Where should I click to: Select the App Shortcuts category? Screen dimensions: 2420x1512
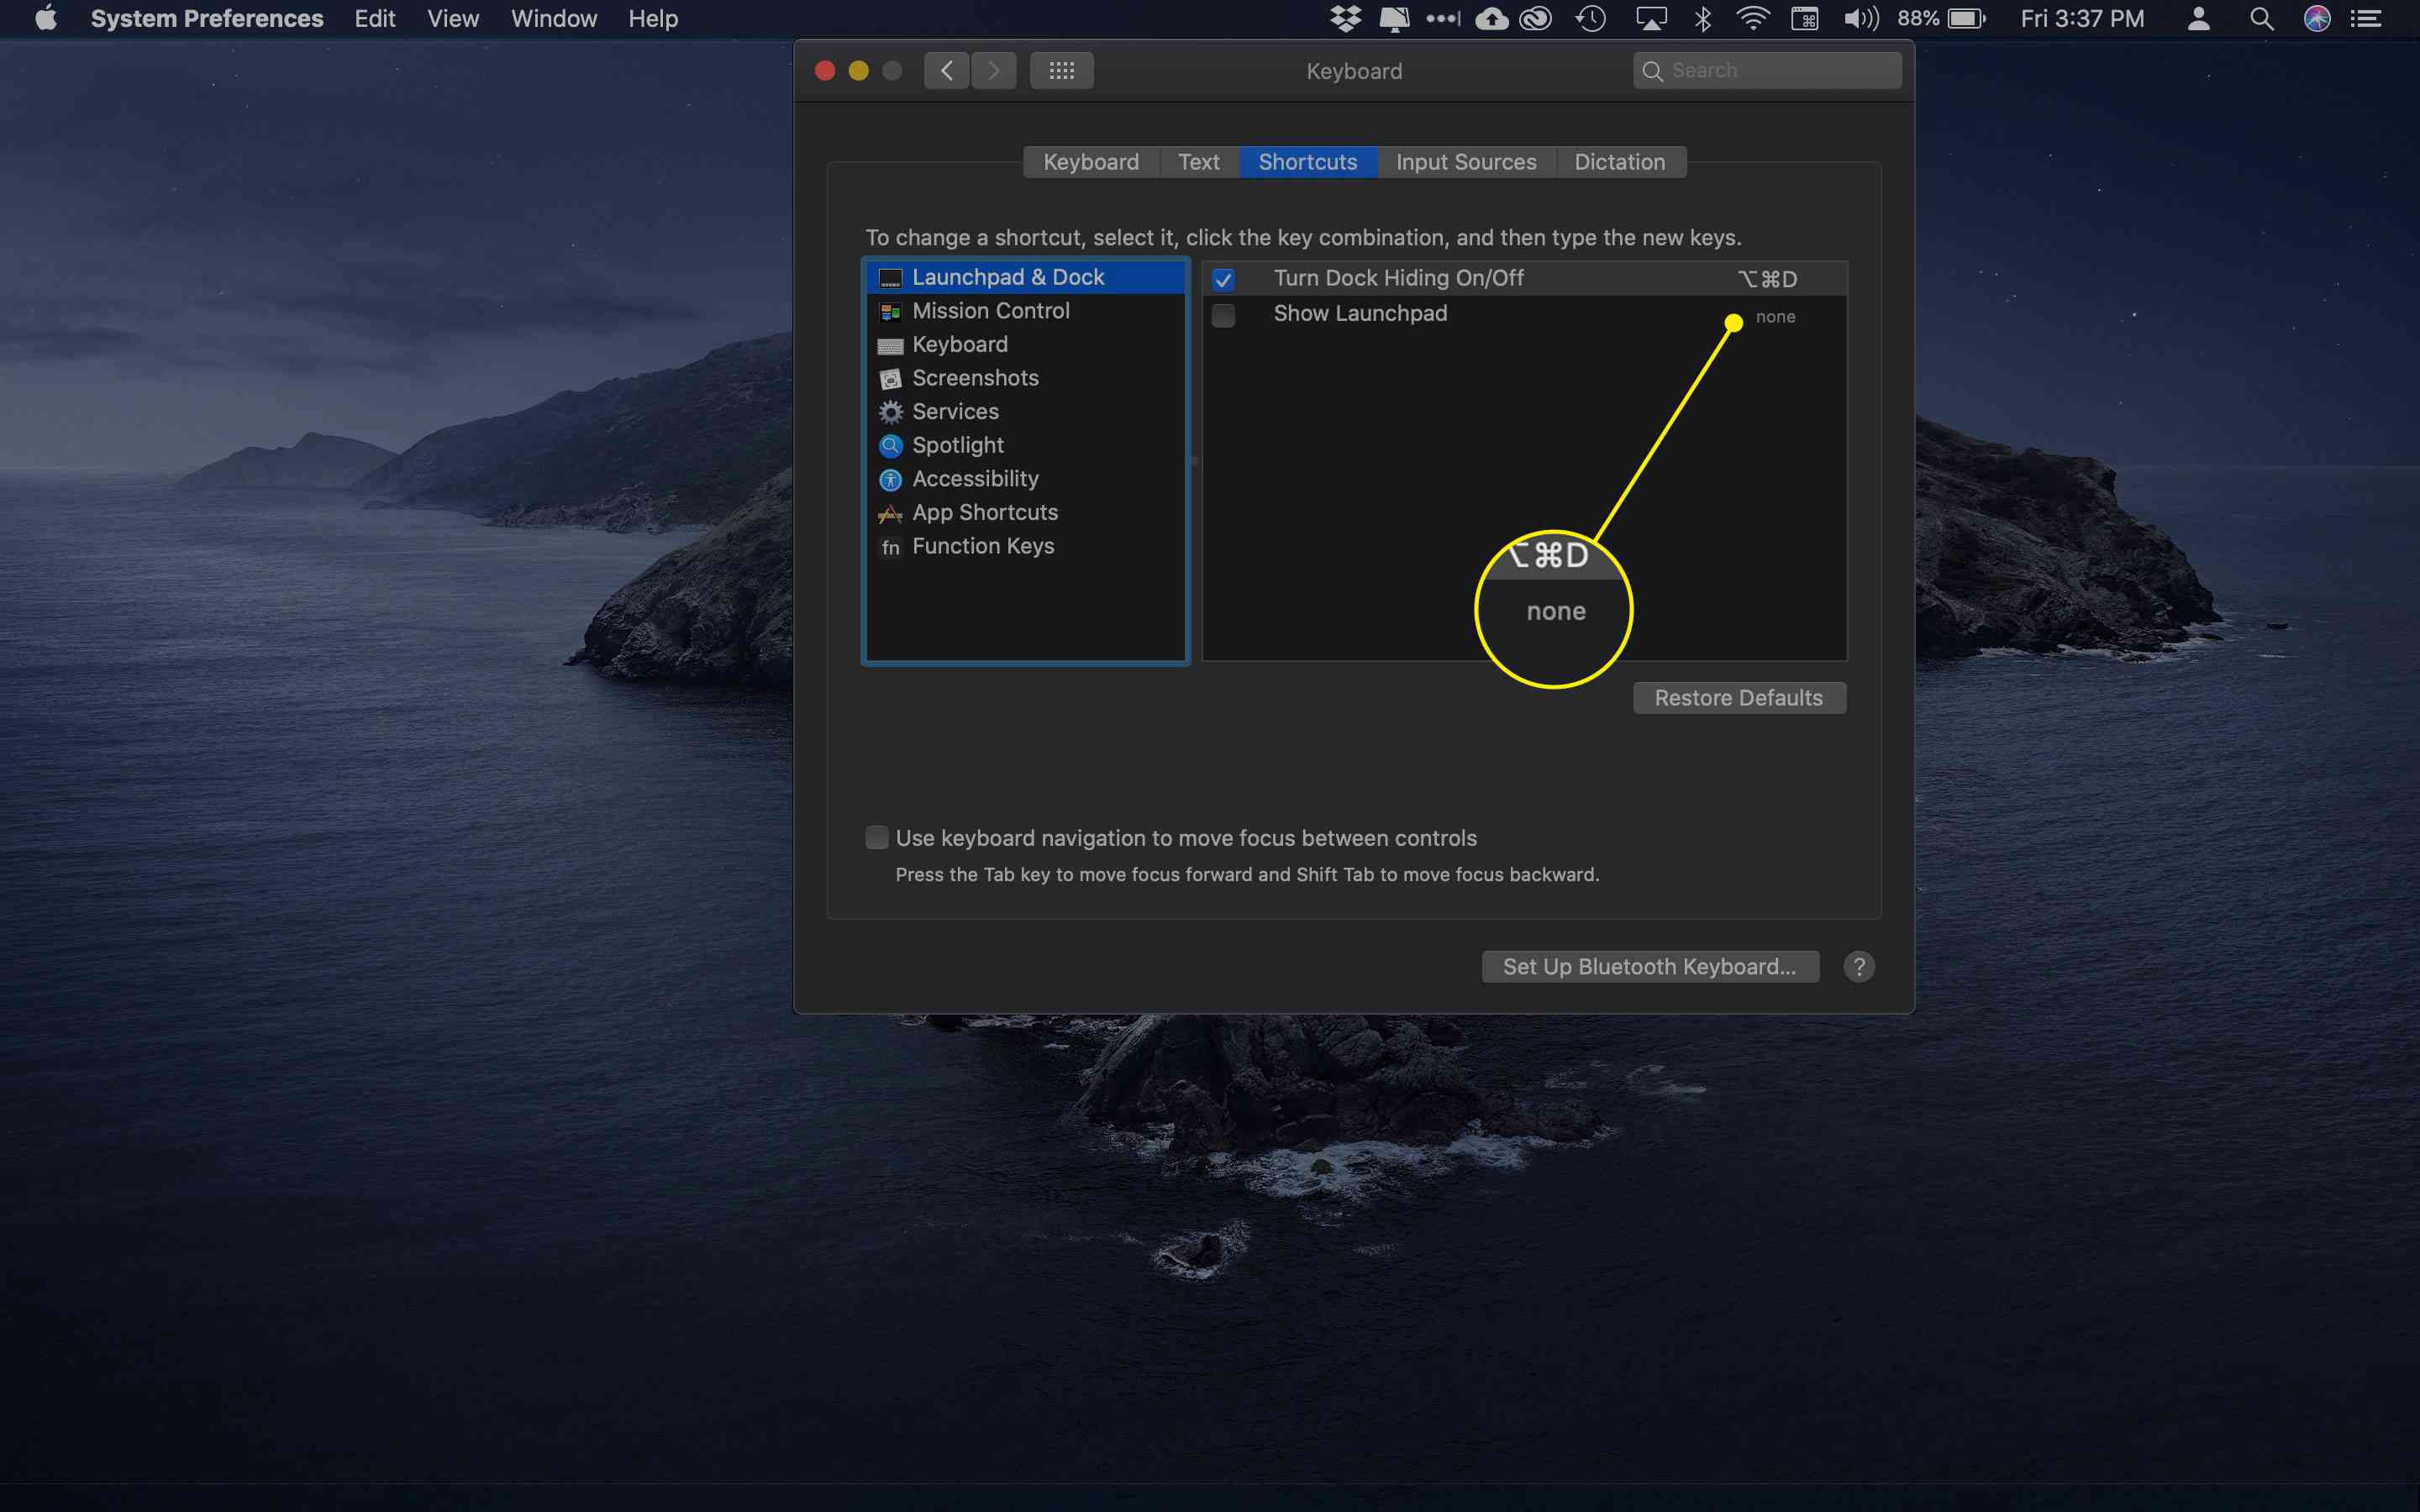pyautogui.click(x=982, y=512)
